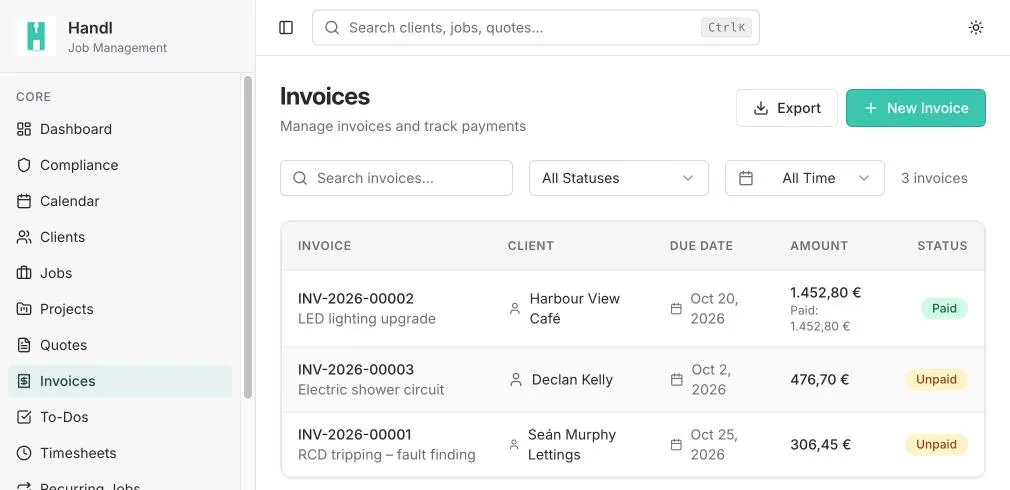Screen dimensions: 1010x490
Task: Click the STATUS column header
Action: 942,246
